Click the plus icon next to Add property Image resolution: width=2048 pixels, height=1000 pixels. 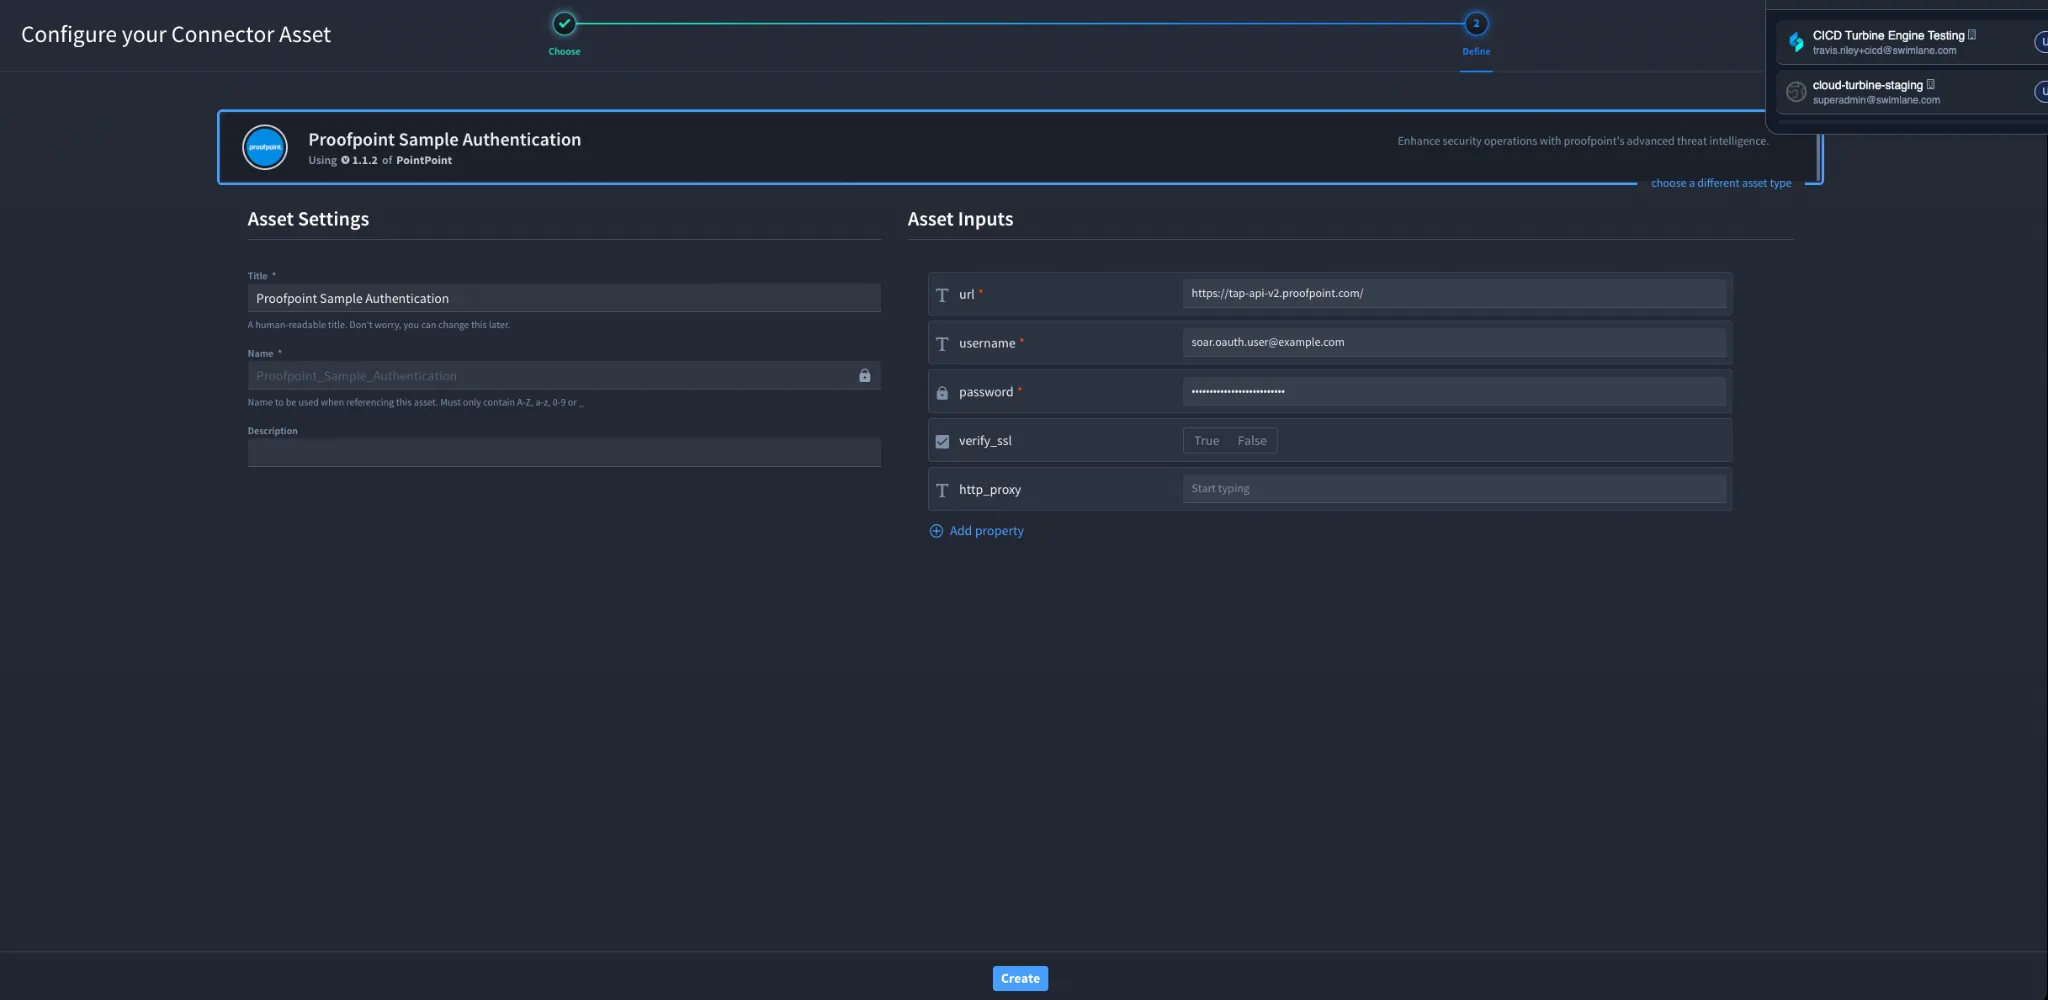tap(937, 531)
